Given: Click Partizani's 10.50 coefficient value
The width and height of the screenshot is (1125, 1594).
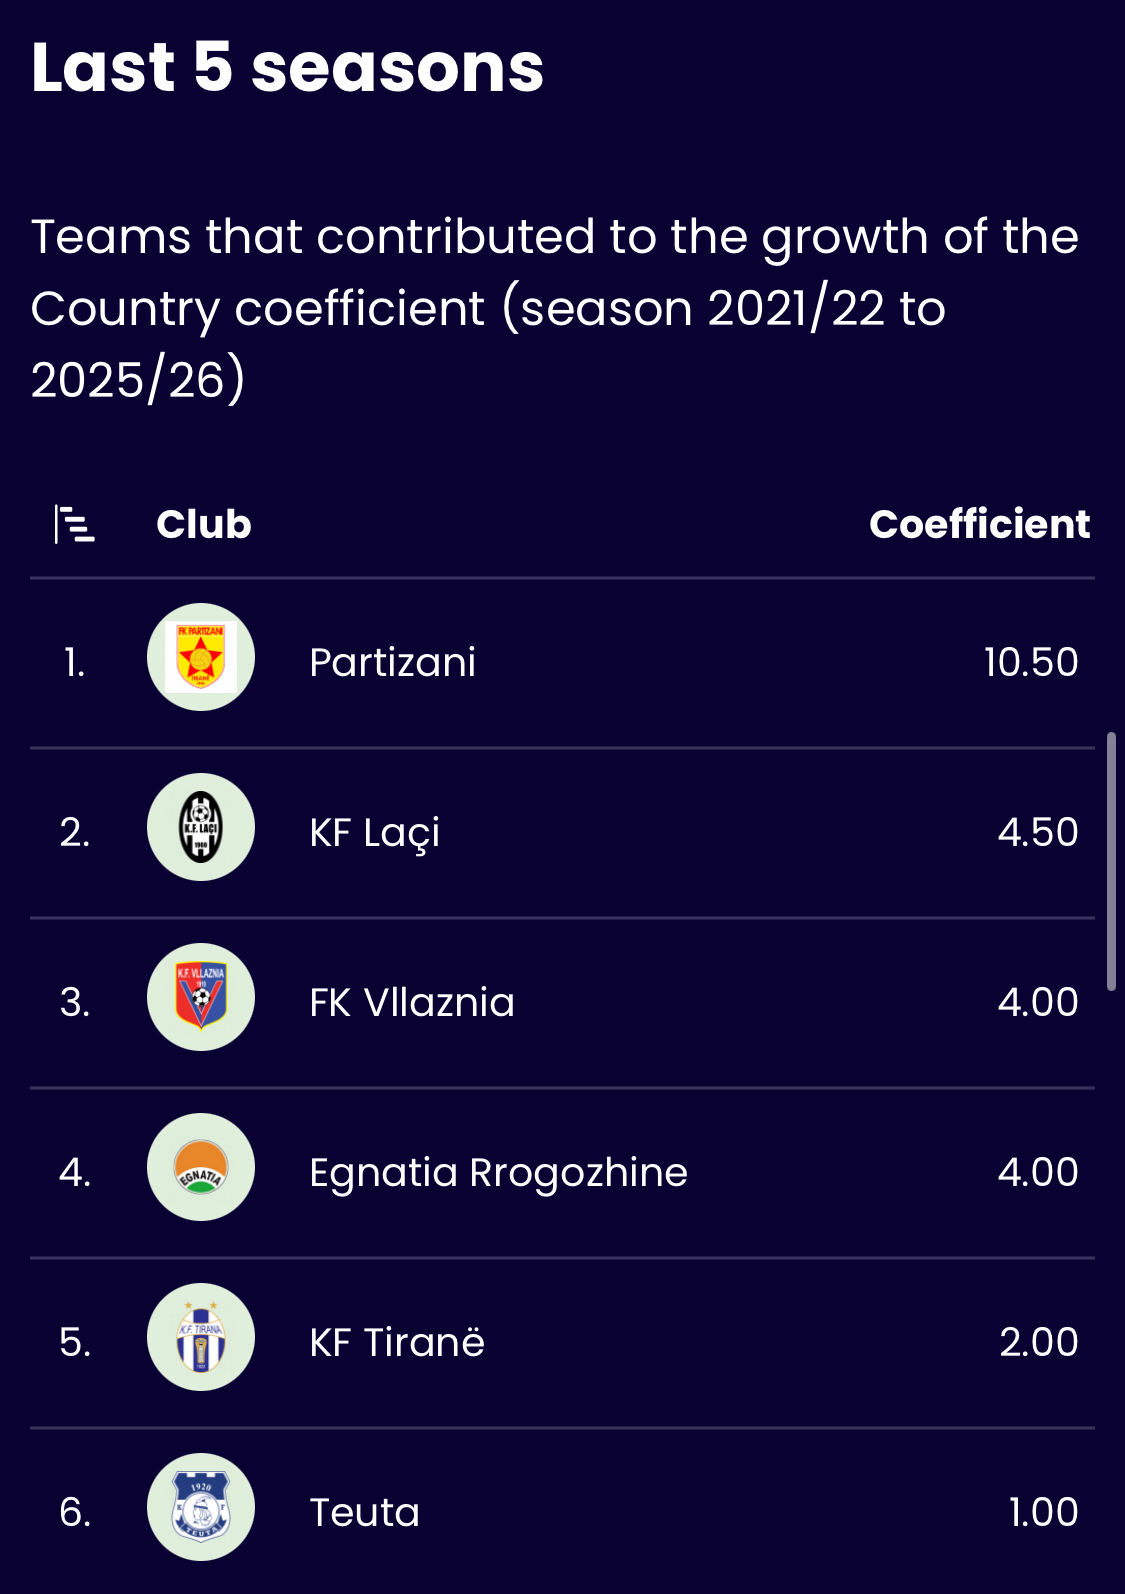Looking at the screenshot, I should 1031,662.
